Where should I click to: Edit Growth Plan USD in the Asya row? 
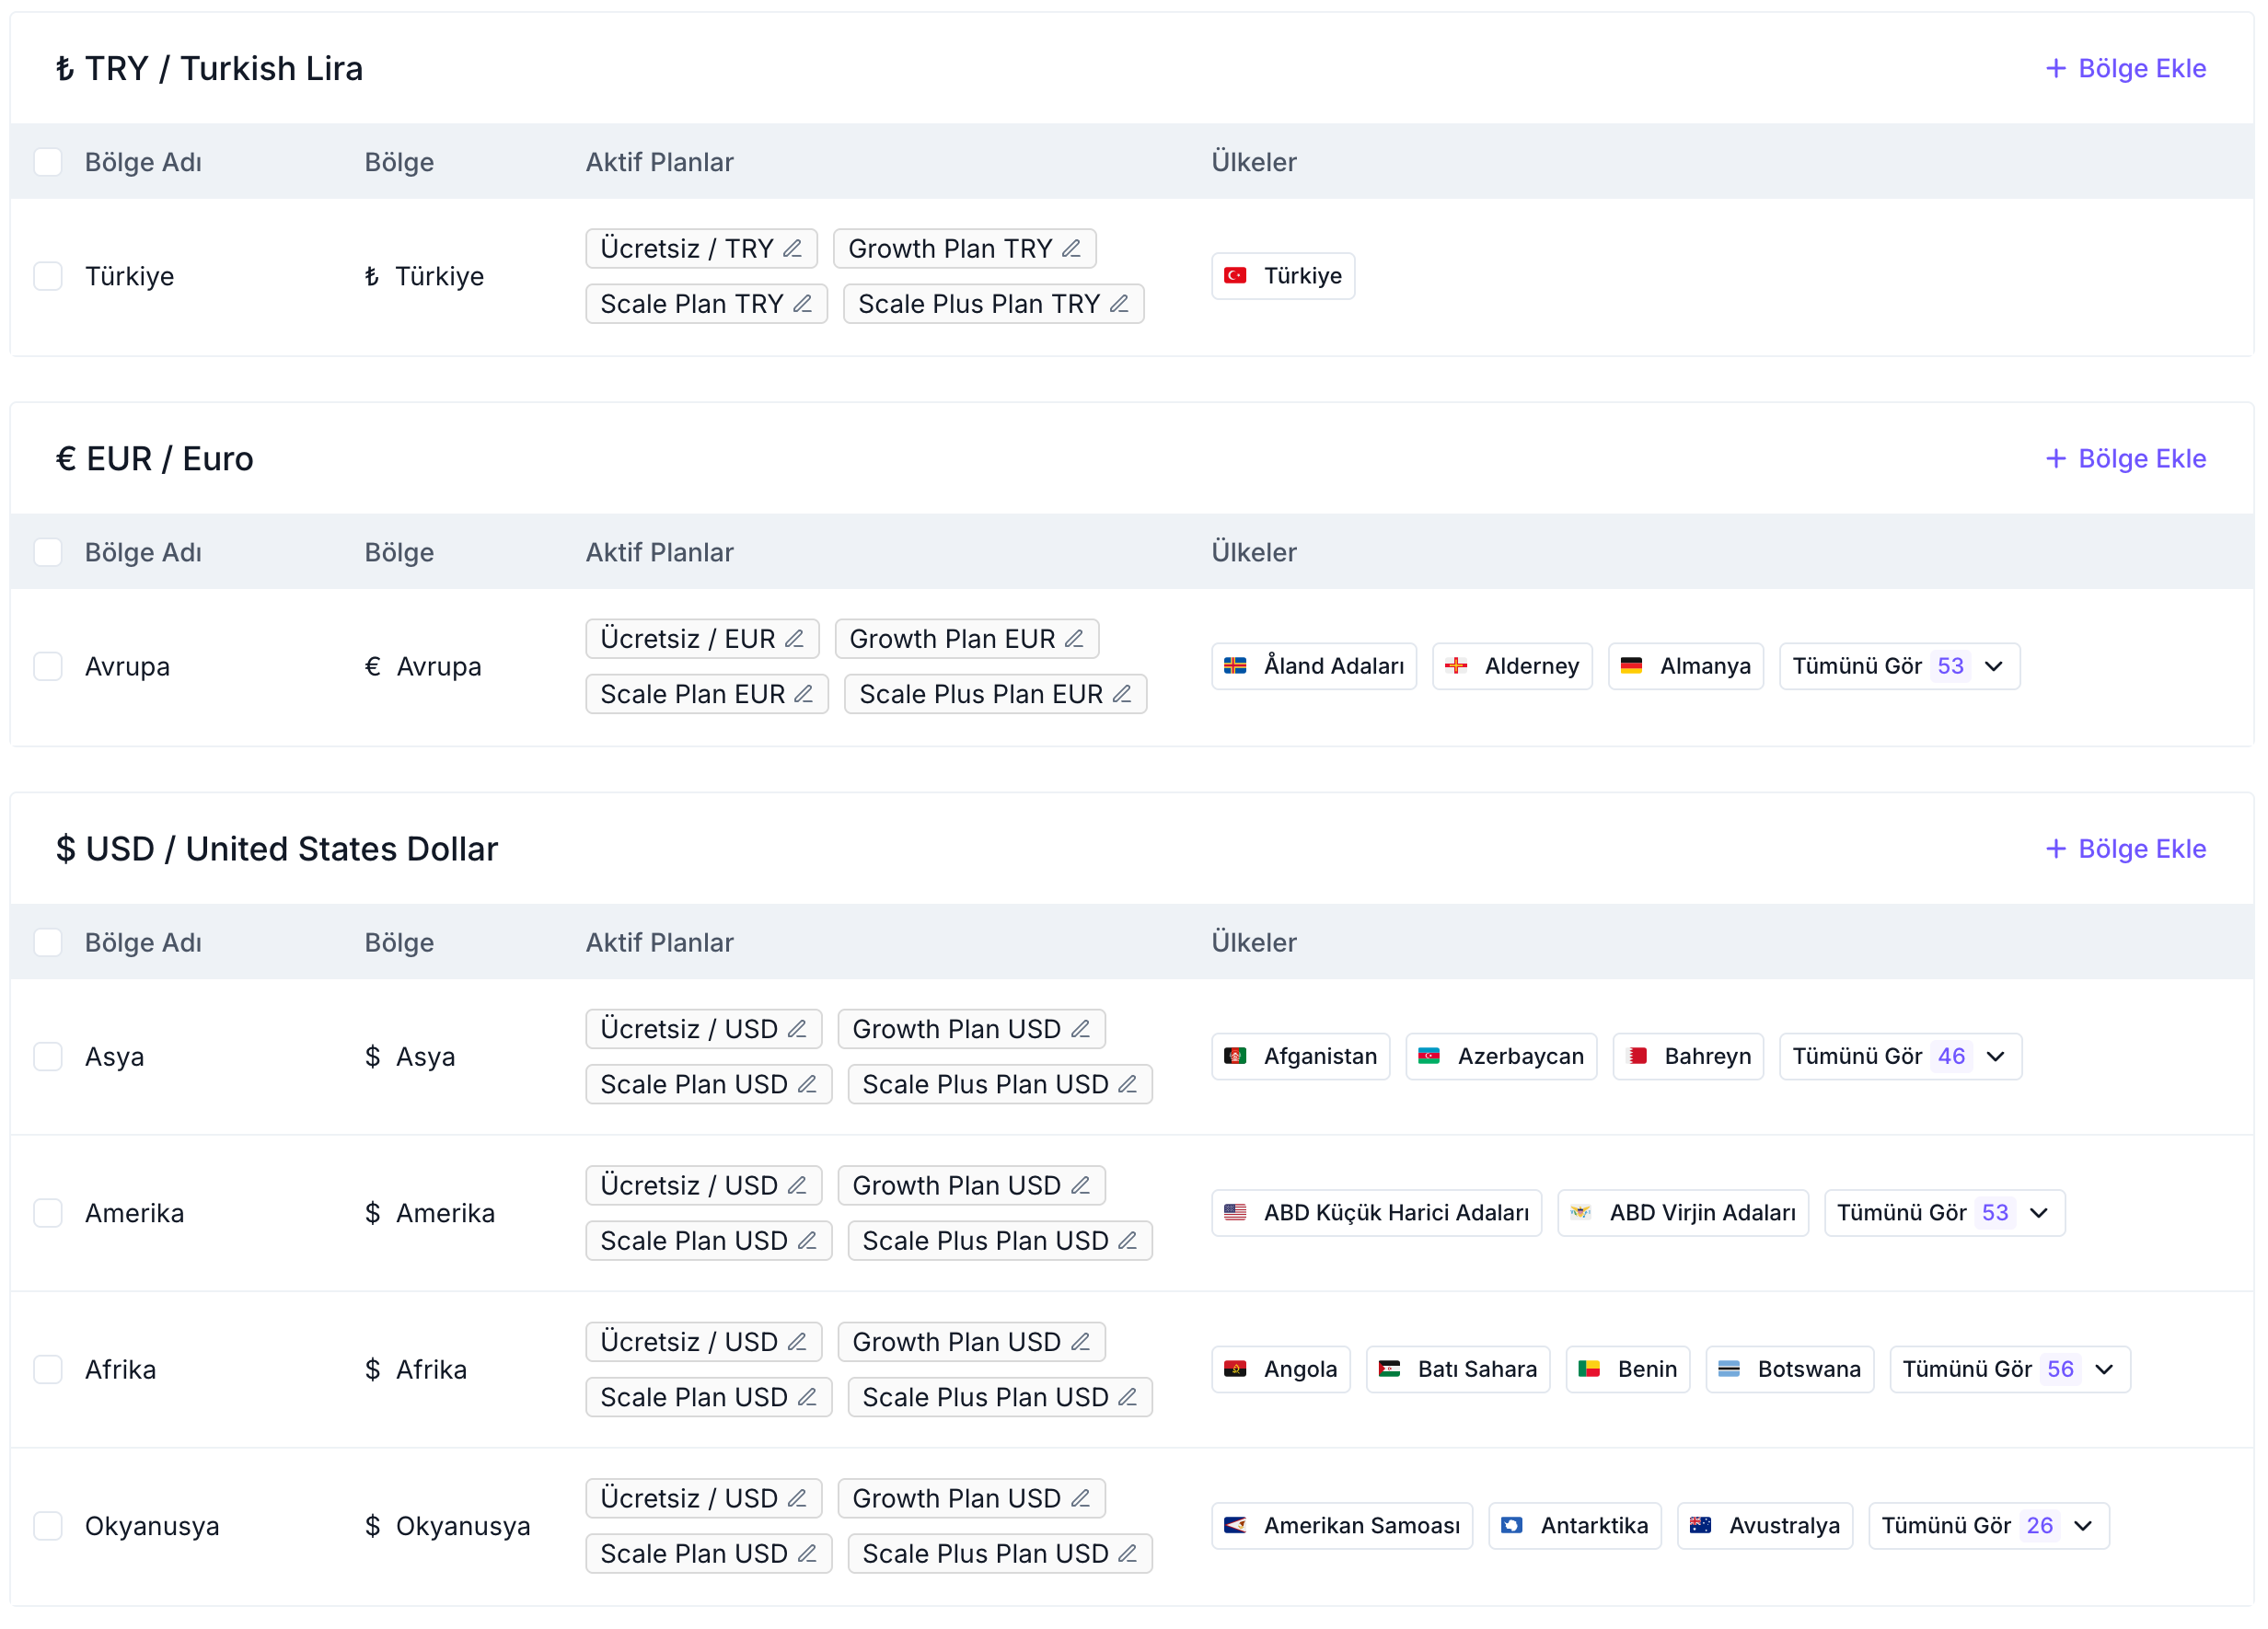pos(1082,1028)
